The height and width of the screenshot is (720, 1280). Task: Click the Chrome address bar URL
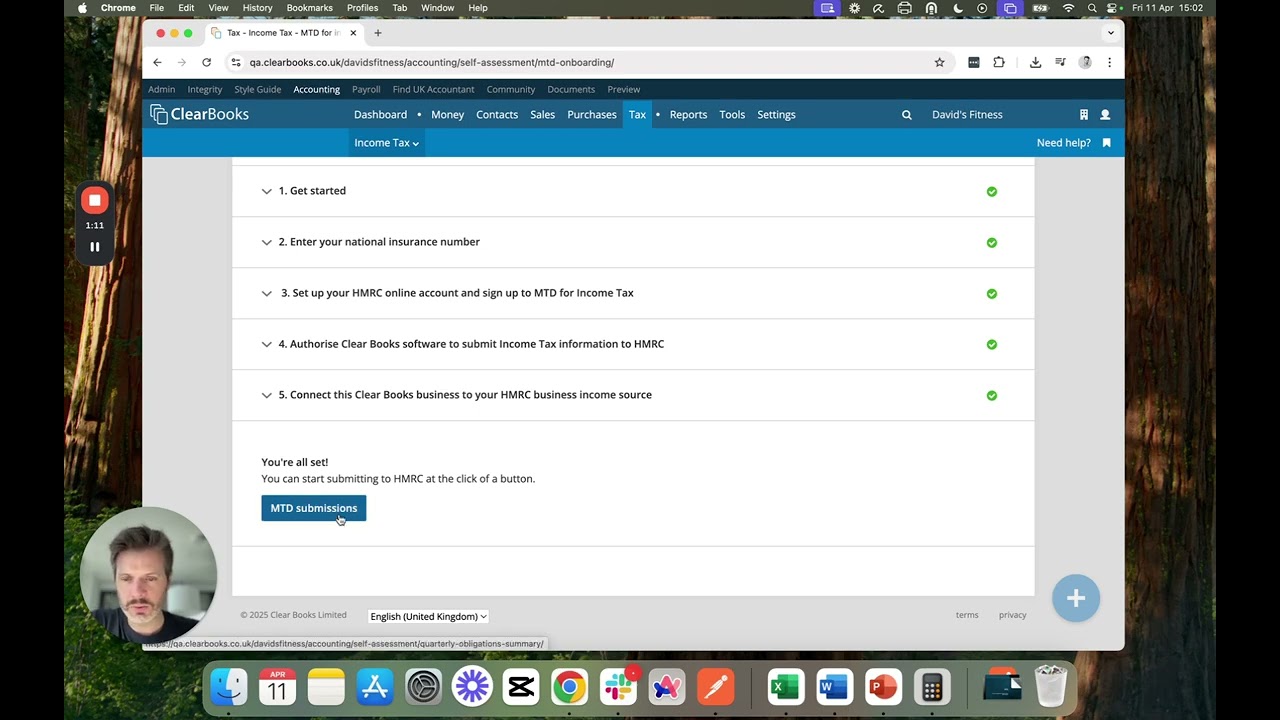click(x=432, y=62)
